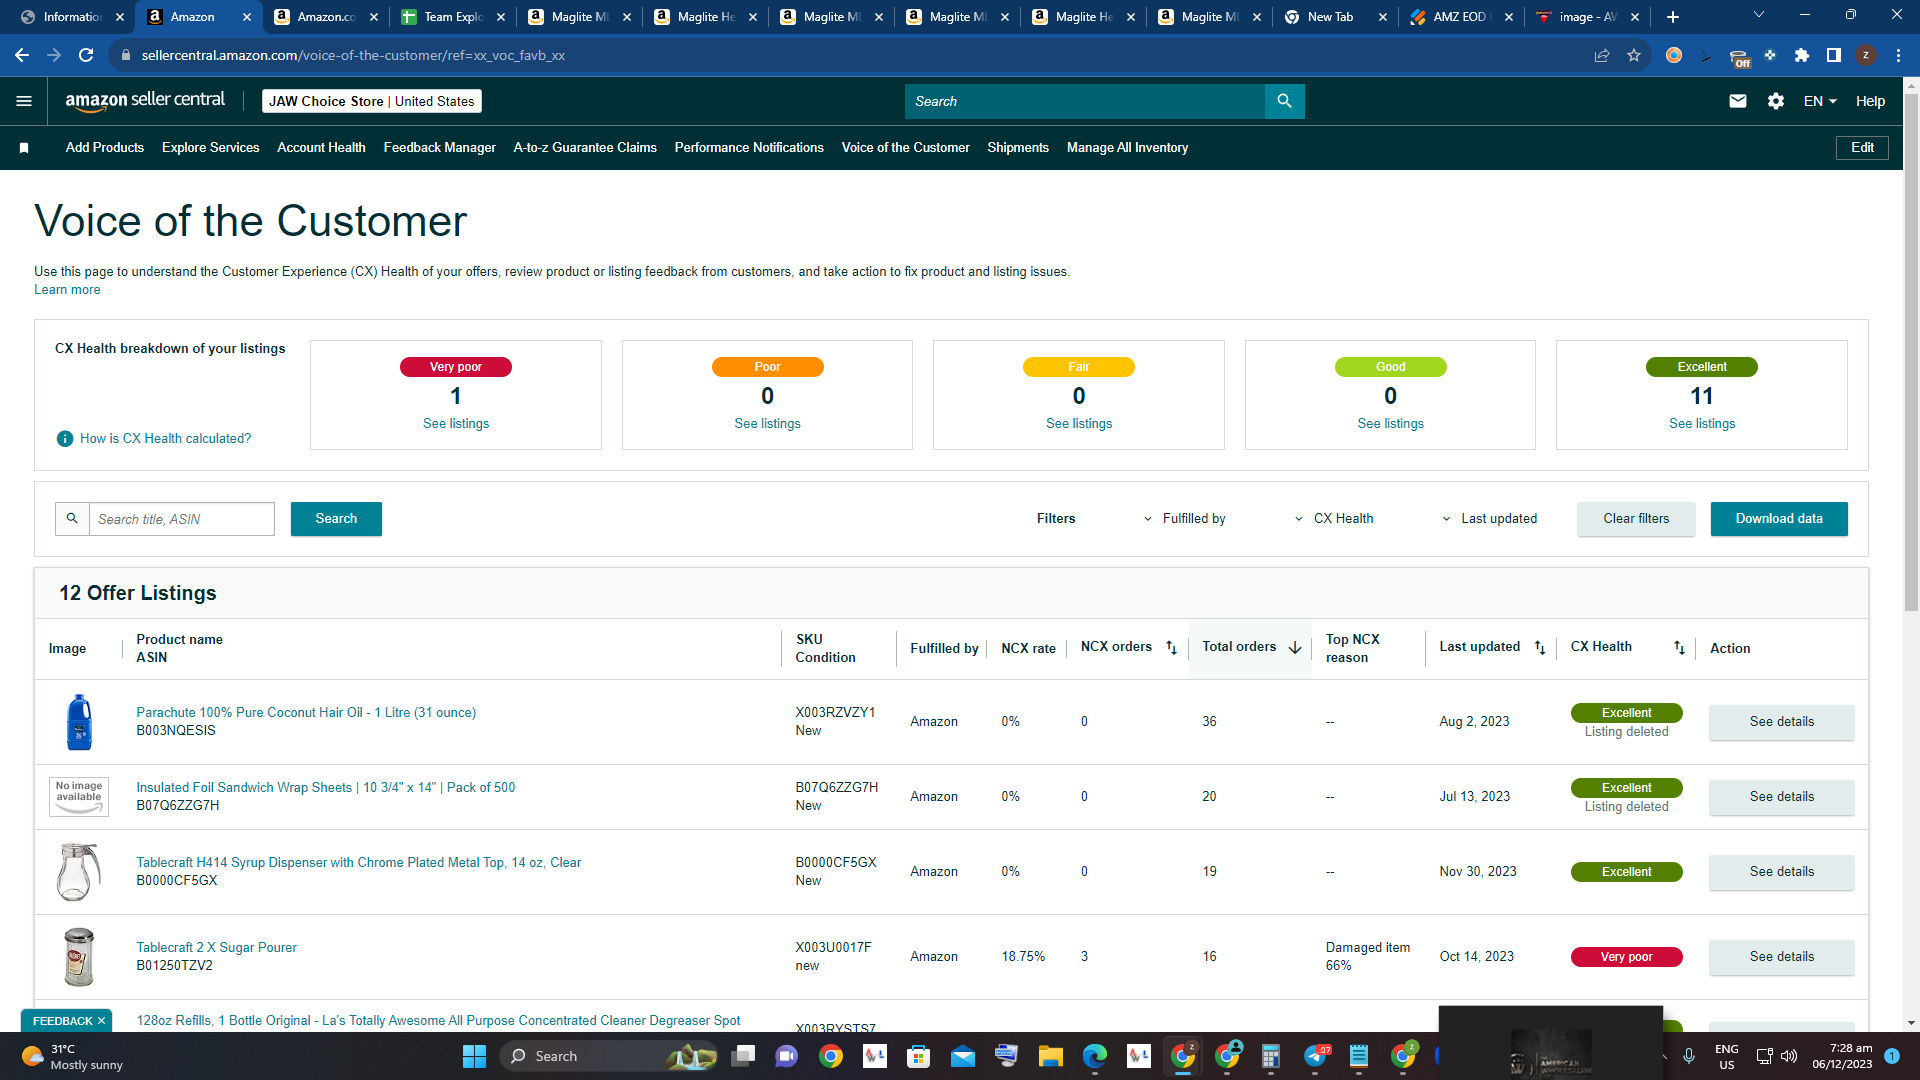
Task: See listings under Excellent
Action: [1702, 424]
